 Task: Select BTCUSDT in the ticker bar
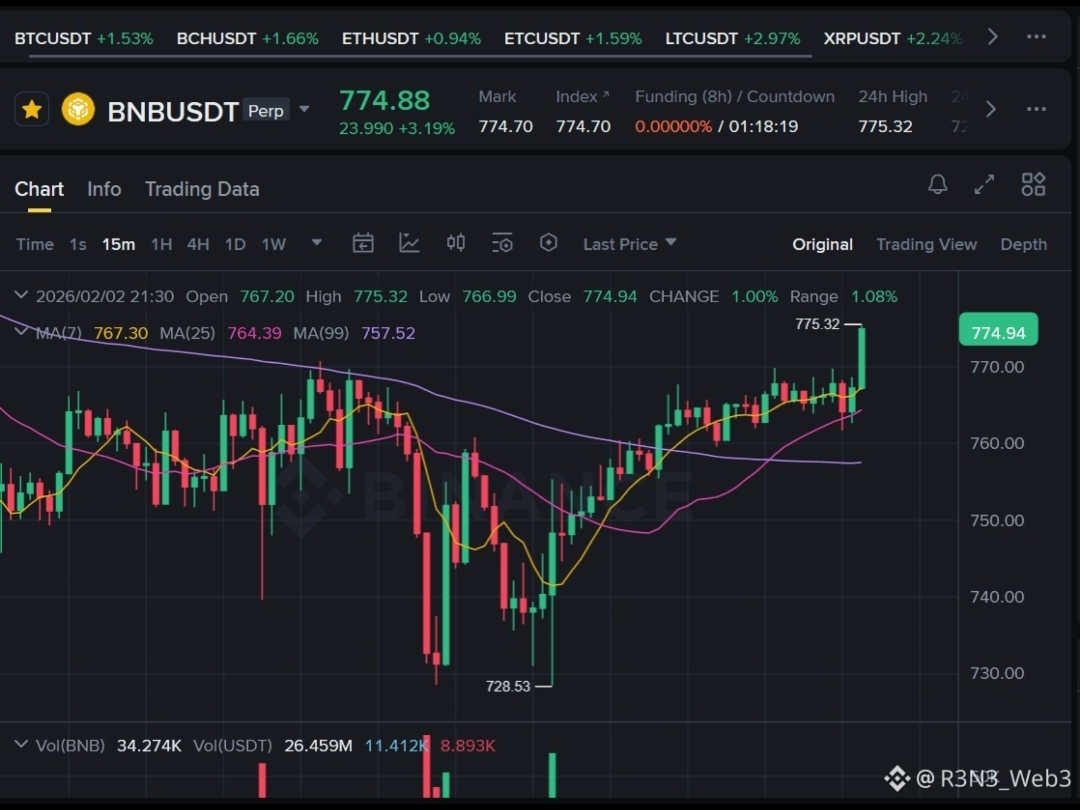coord(83,39)
